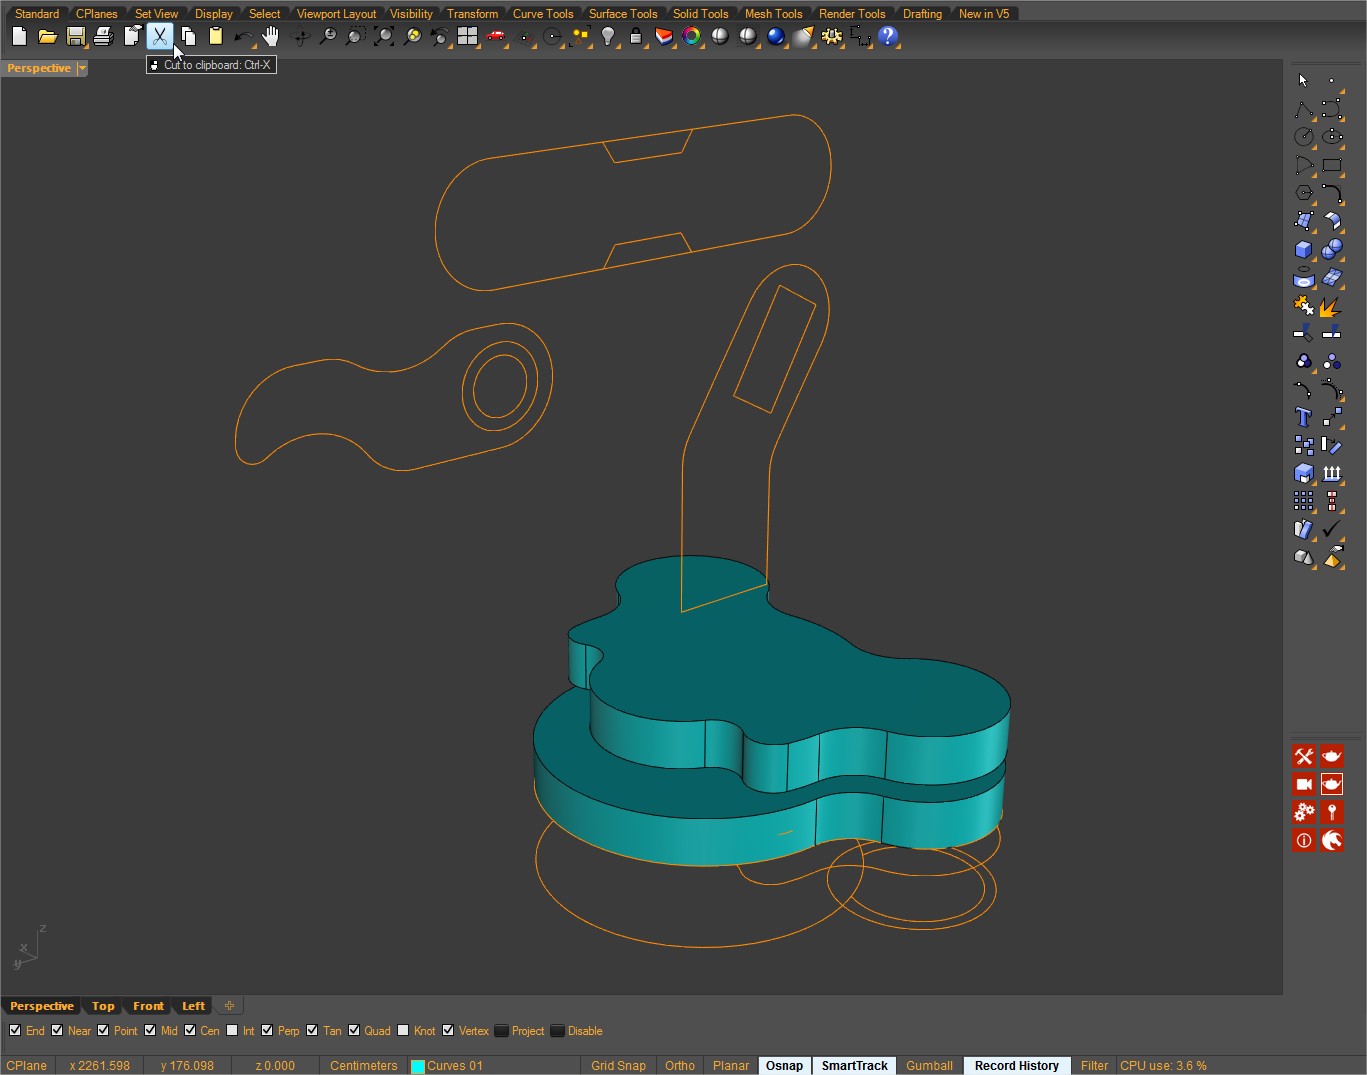Viewport: 1367px width, 1075px height.
Task: Select the Text object T tool
Action: click(x=1303, y=417)
